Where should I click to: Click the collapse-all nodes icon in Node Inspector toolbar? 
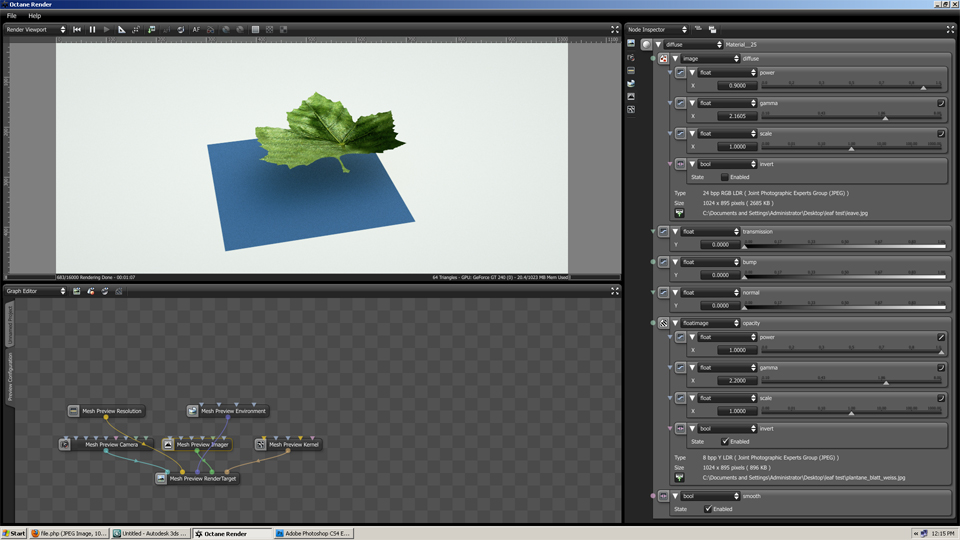(x=699, y=29)
